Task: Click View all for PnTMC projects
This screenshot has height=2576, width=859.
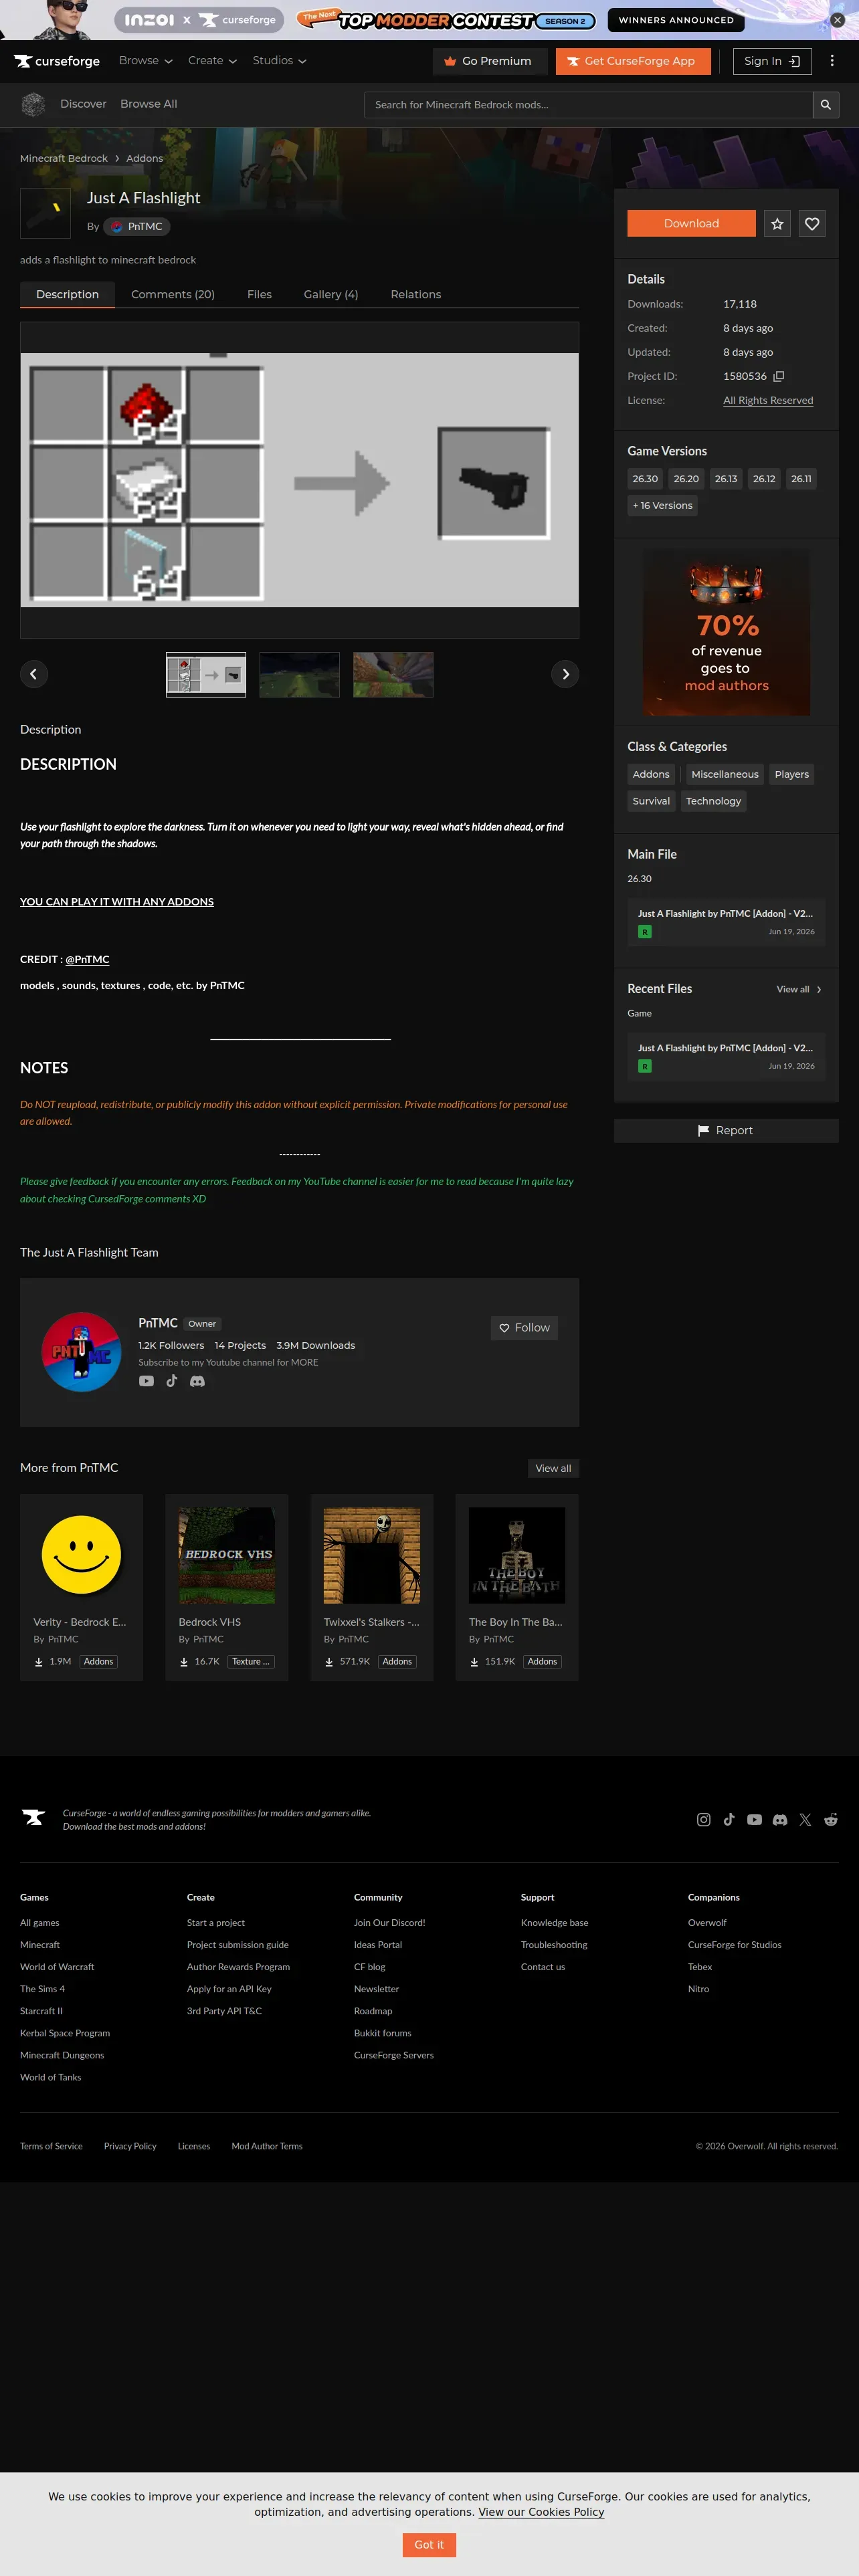Action: point(553,1468)
